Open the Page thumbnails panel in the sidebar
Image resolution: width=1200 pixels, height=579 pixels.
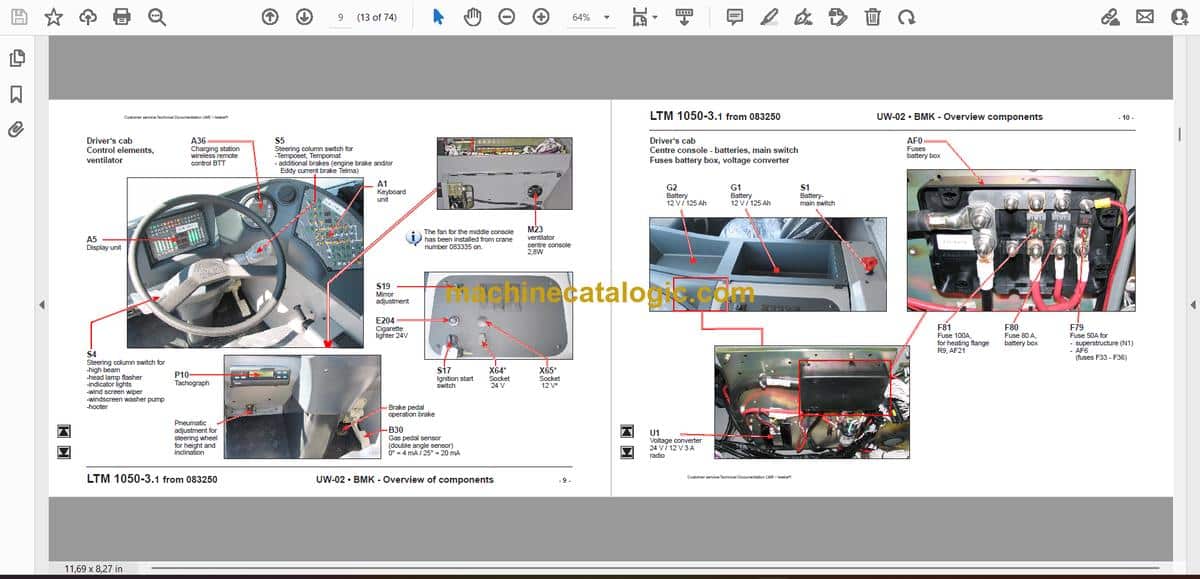16,59
